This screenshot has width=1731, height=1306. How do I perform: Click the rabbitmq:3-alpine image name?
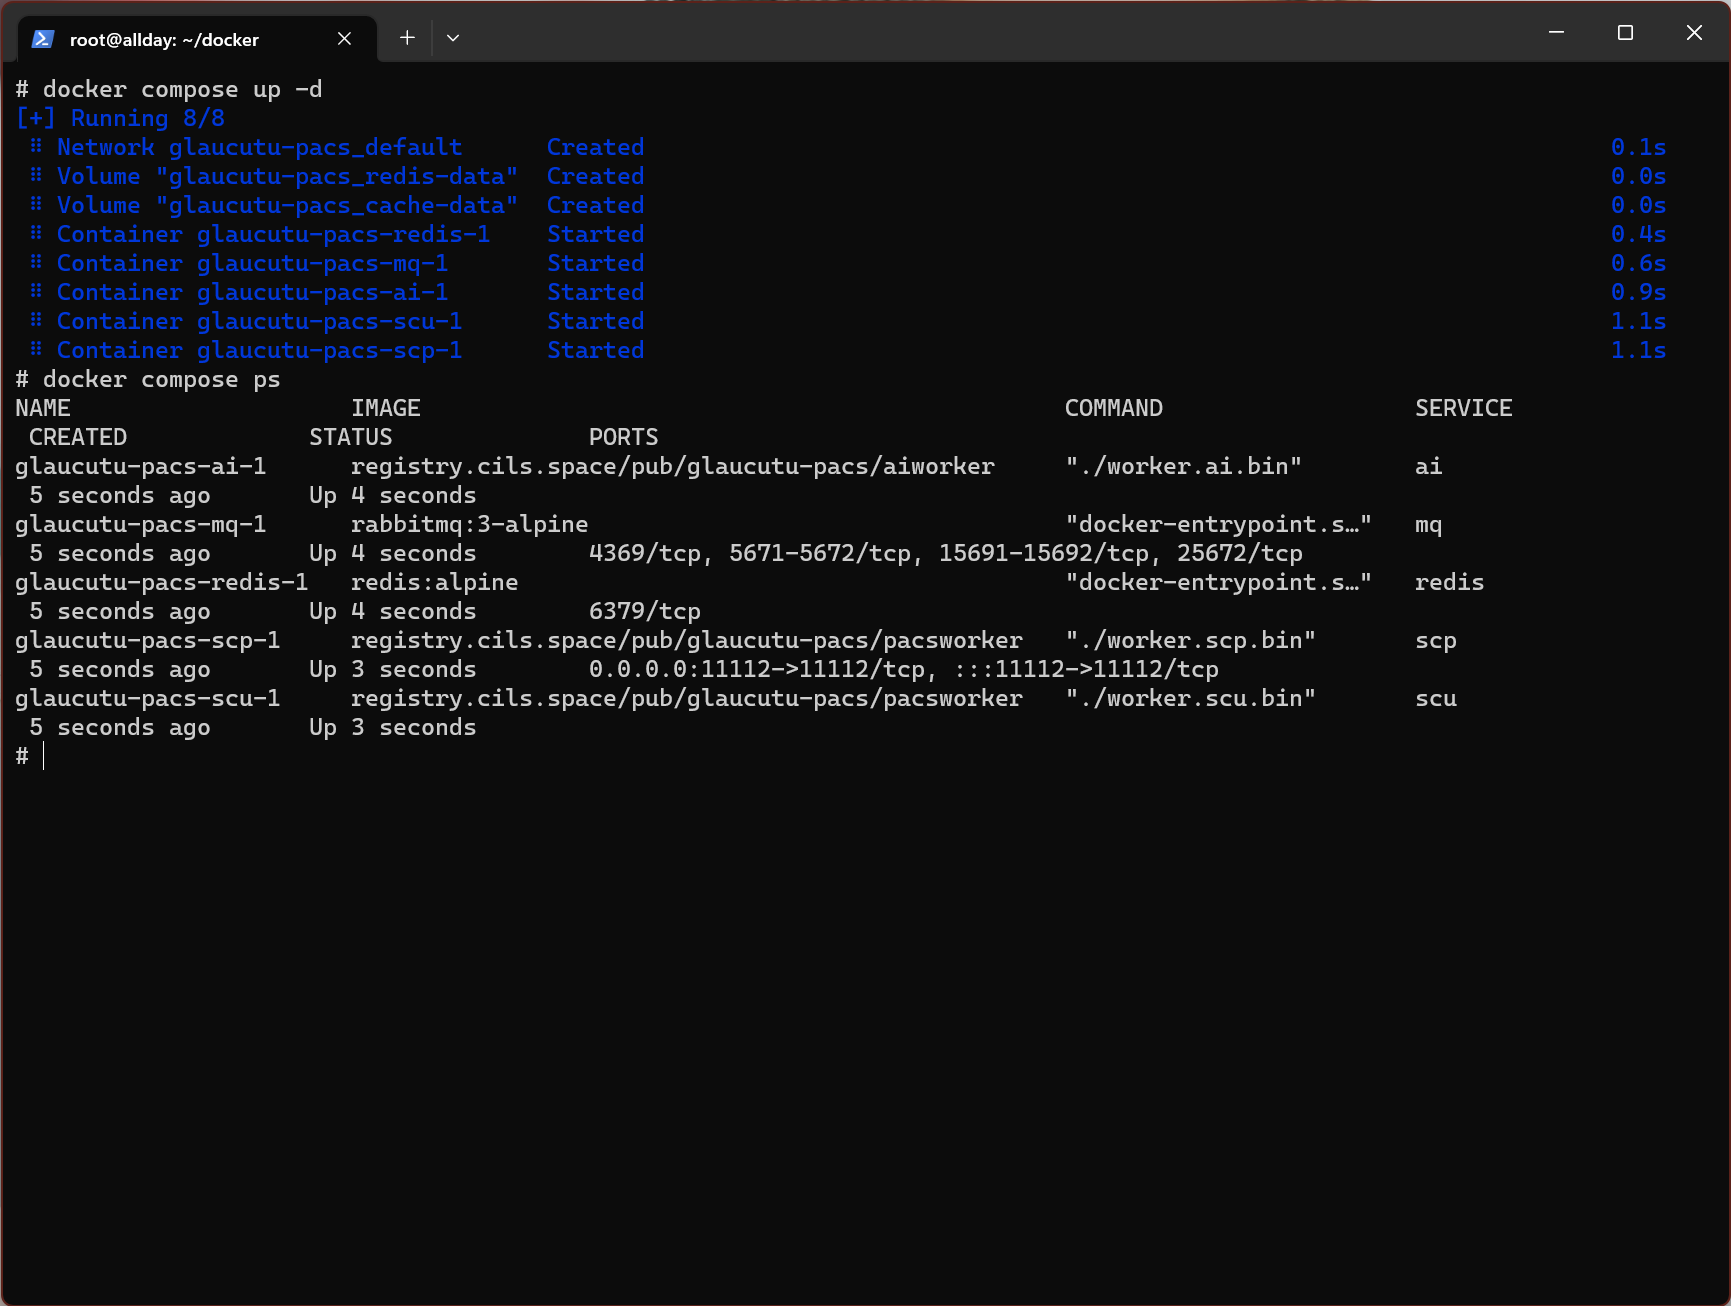(x=469, y=525)
